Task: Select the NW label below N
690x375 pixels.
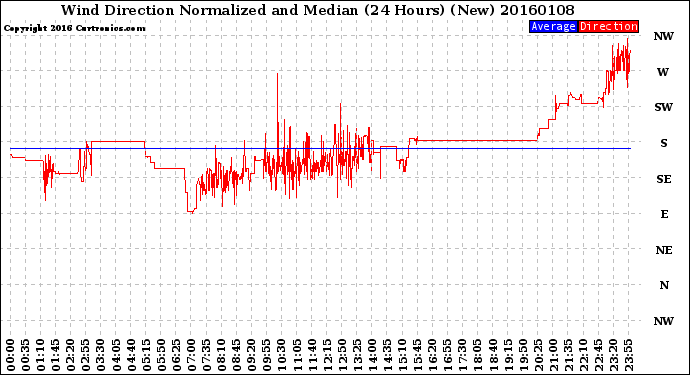Action: (664, 321)
